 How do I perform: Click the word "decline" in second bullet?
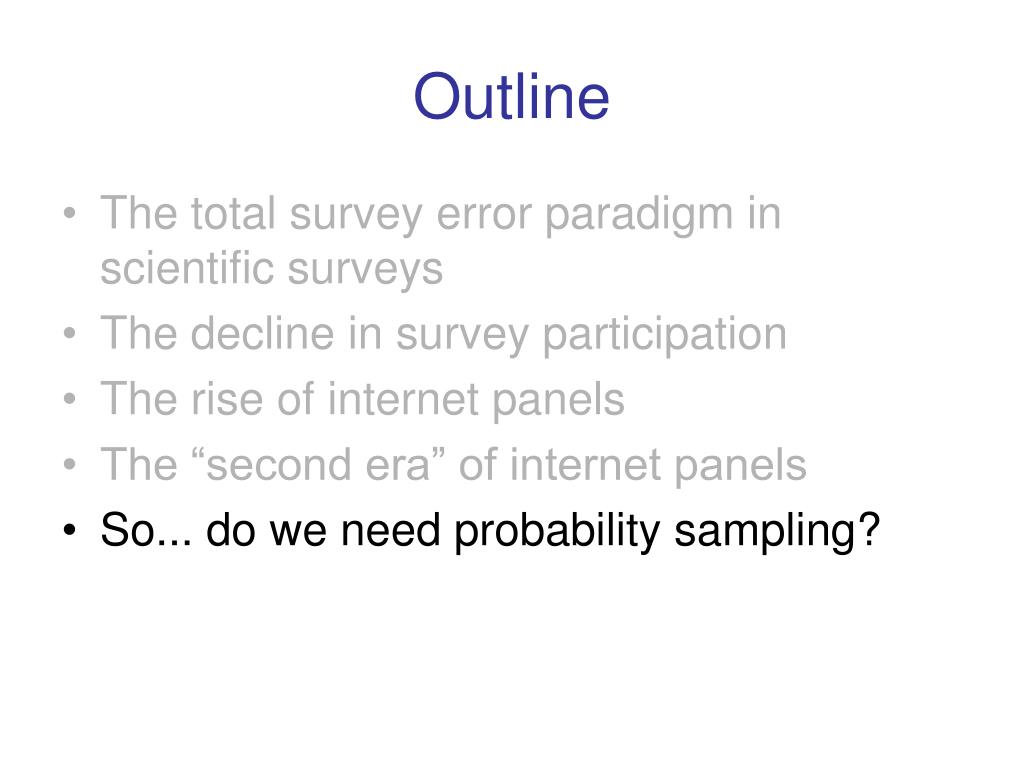[263, 334]
